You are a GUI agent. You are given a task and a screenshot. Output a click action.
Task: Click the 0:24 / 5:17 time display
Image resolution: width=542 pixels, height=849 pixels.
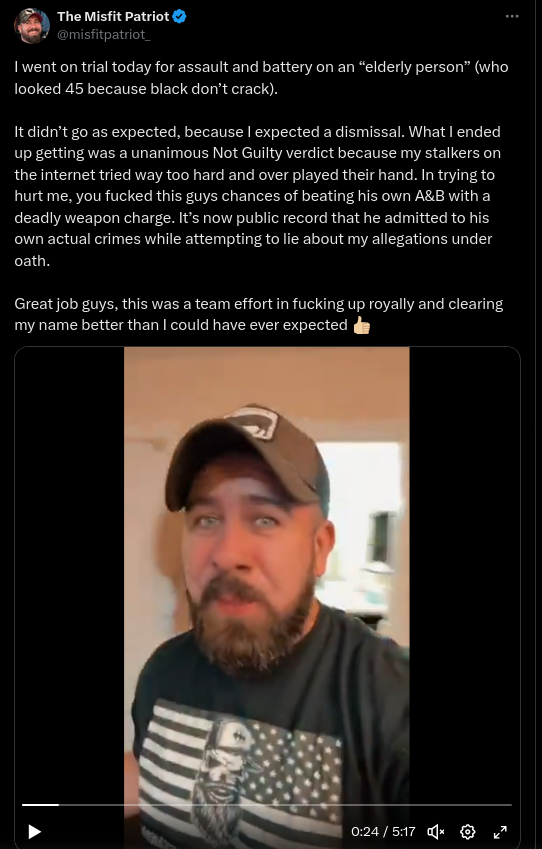[383, 831]
